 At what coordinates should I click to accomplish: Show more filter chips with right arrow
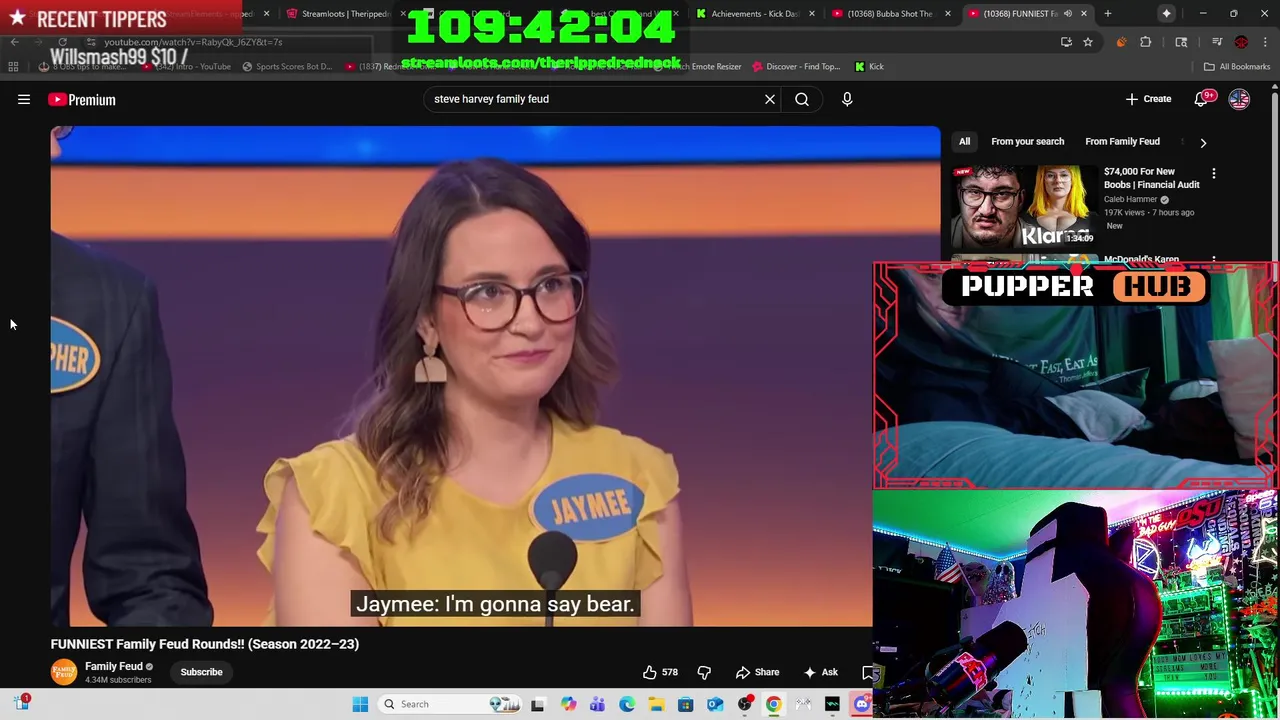(x=1203, y=142)
